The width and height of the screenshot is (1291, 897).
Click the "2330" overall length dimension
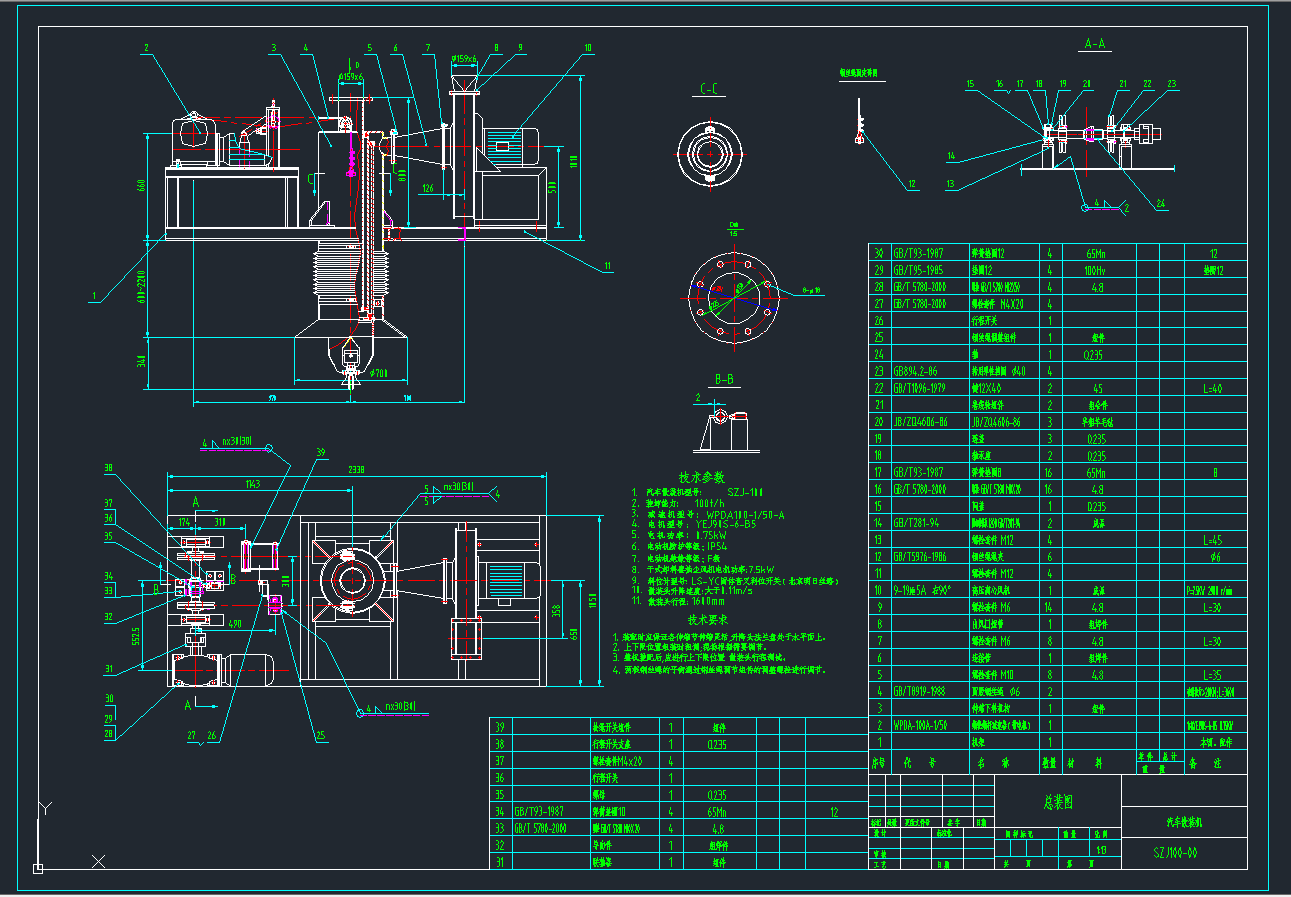356,469
